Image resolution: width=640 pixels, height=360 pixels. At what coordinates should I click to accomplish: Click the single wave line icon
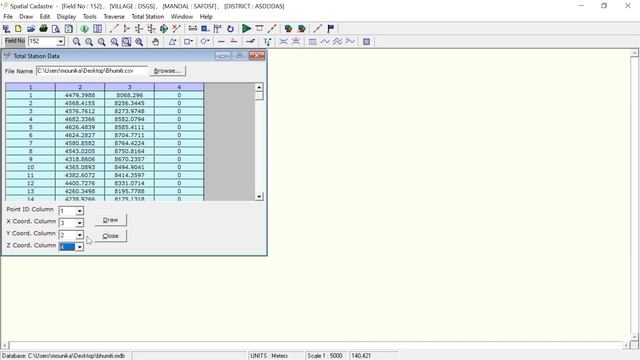click(x=325, y=42)
